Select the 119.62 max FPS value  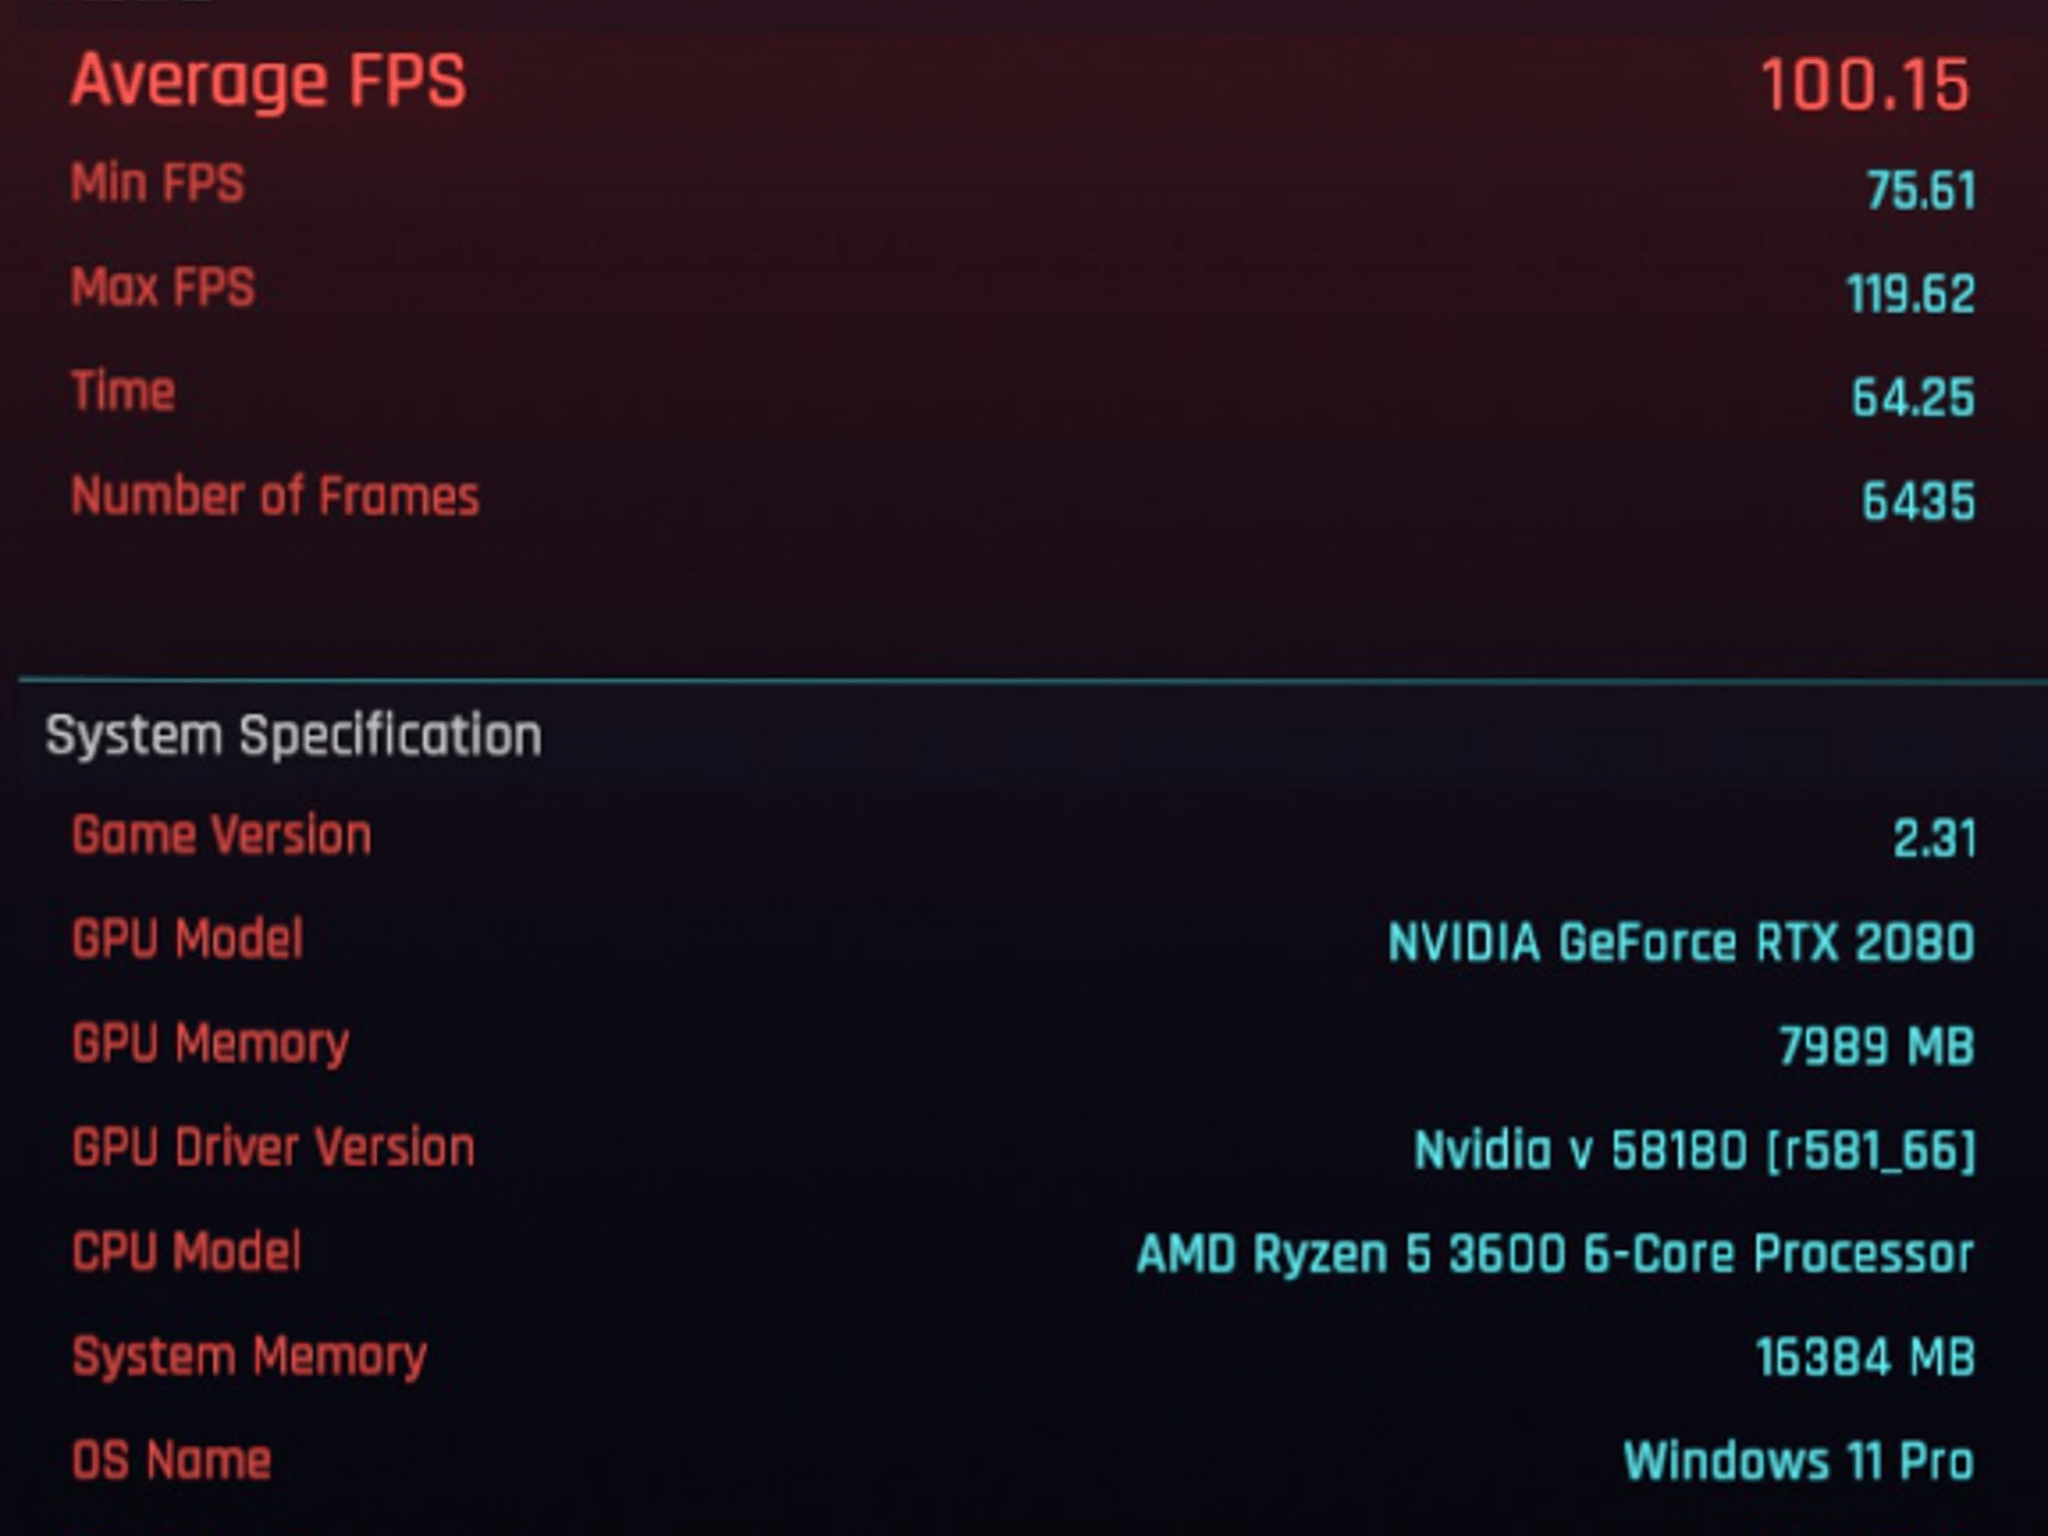(1911, 294)
